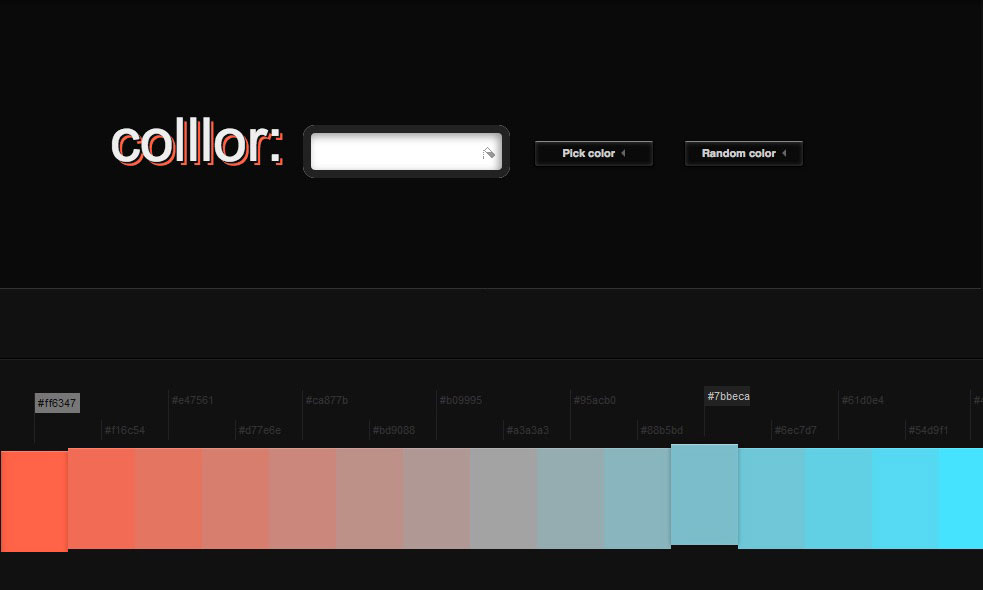Select the raised #7bbeca swatch
Image resolution: width=983 pixels, height=590 pixels.
click(x=704, y=494)
